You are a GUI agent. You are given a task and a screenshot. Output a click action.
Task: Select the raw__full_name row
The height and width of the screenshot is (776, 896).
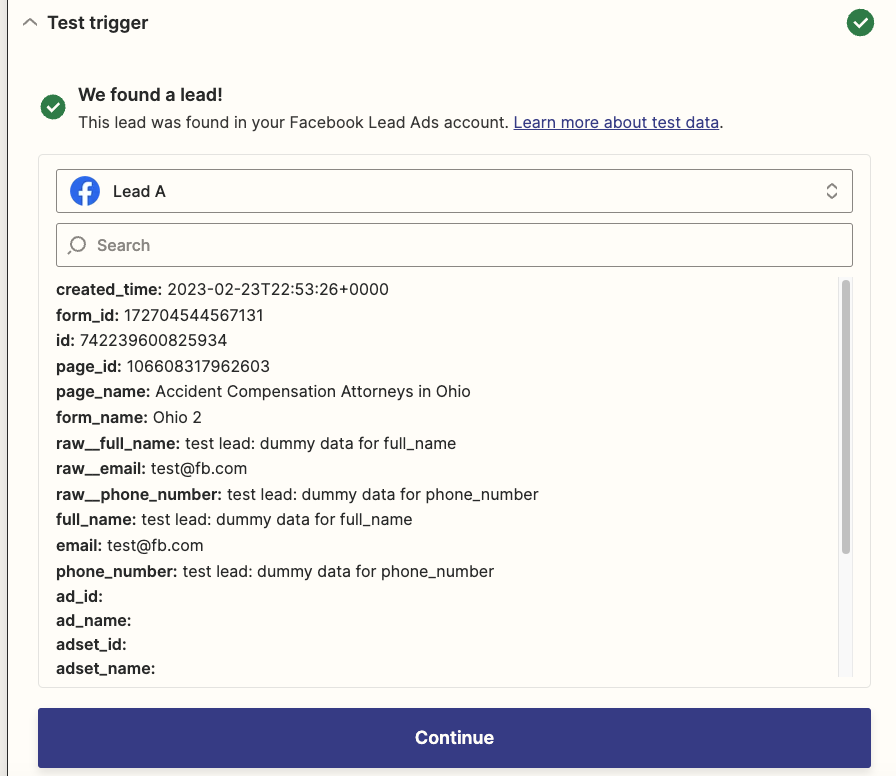pyautogui.click(x=256, y=443)
